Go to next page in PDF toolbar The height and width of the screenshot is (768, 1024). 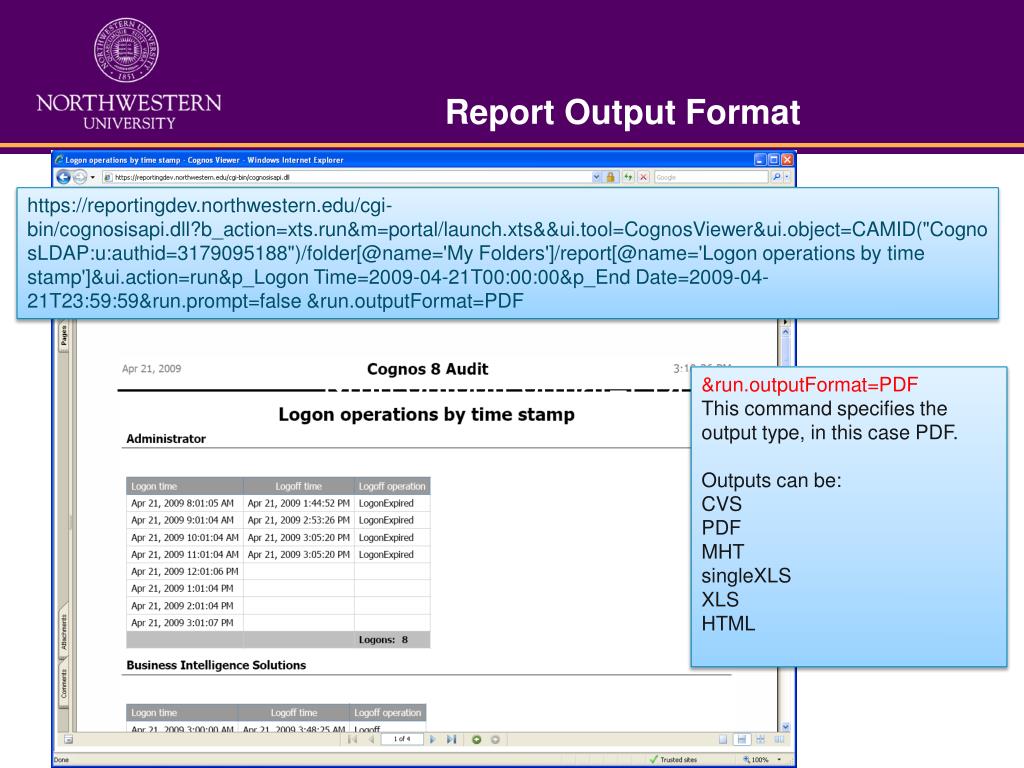coord(432,739)
